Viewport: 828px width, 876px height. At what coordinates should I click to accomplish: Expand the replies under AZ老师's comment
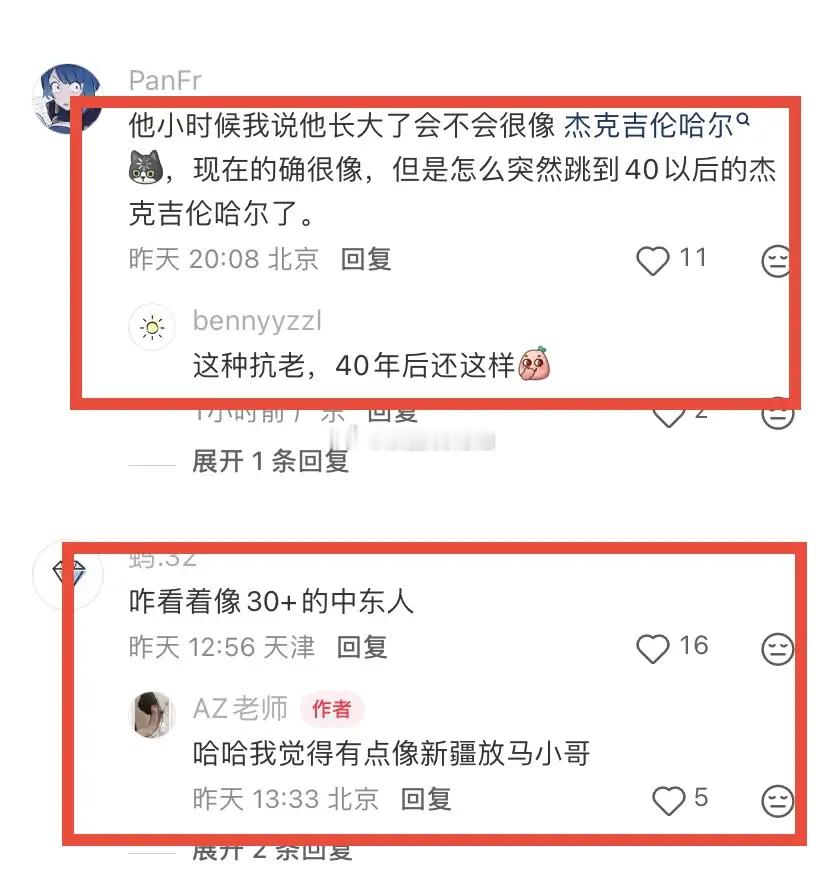coord(272,851)
